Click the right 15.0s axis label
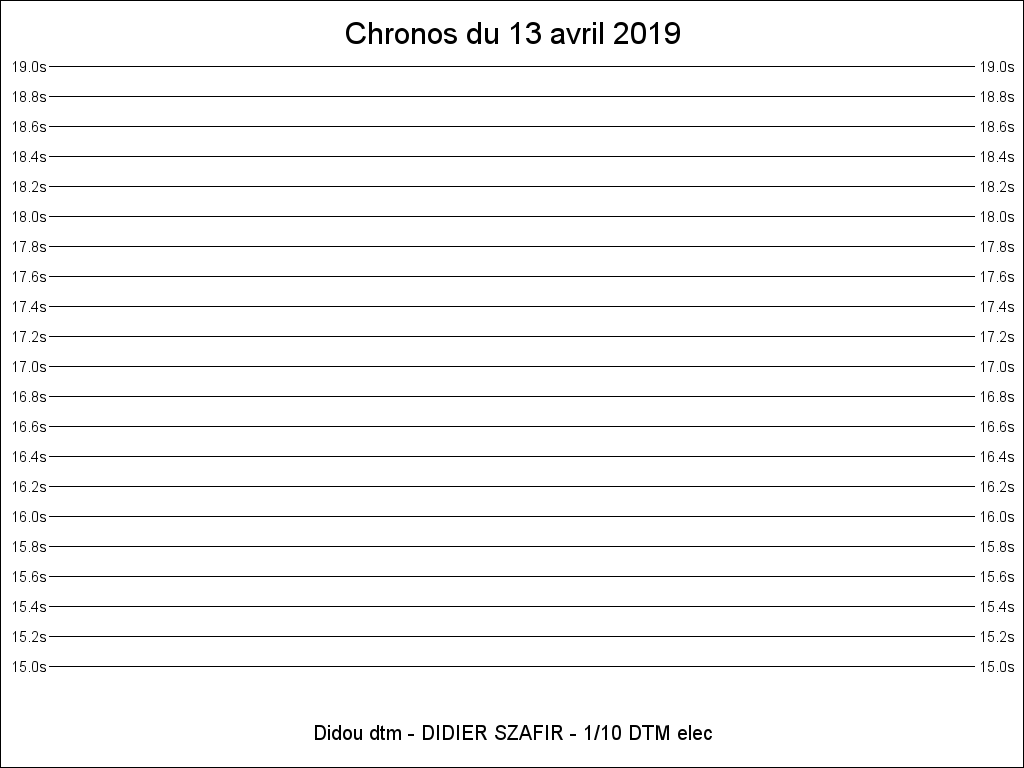 tap(997, 667)
